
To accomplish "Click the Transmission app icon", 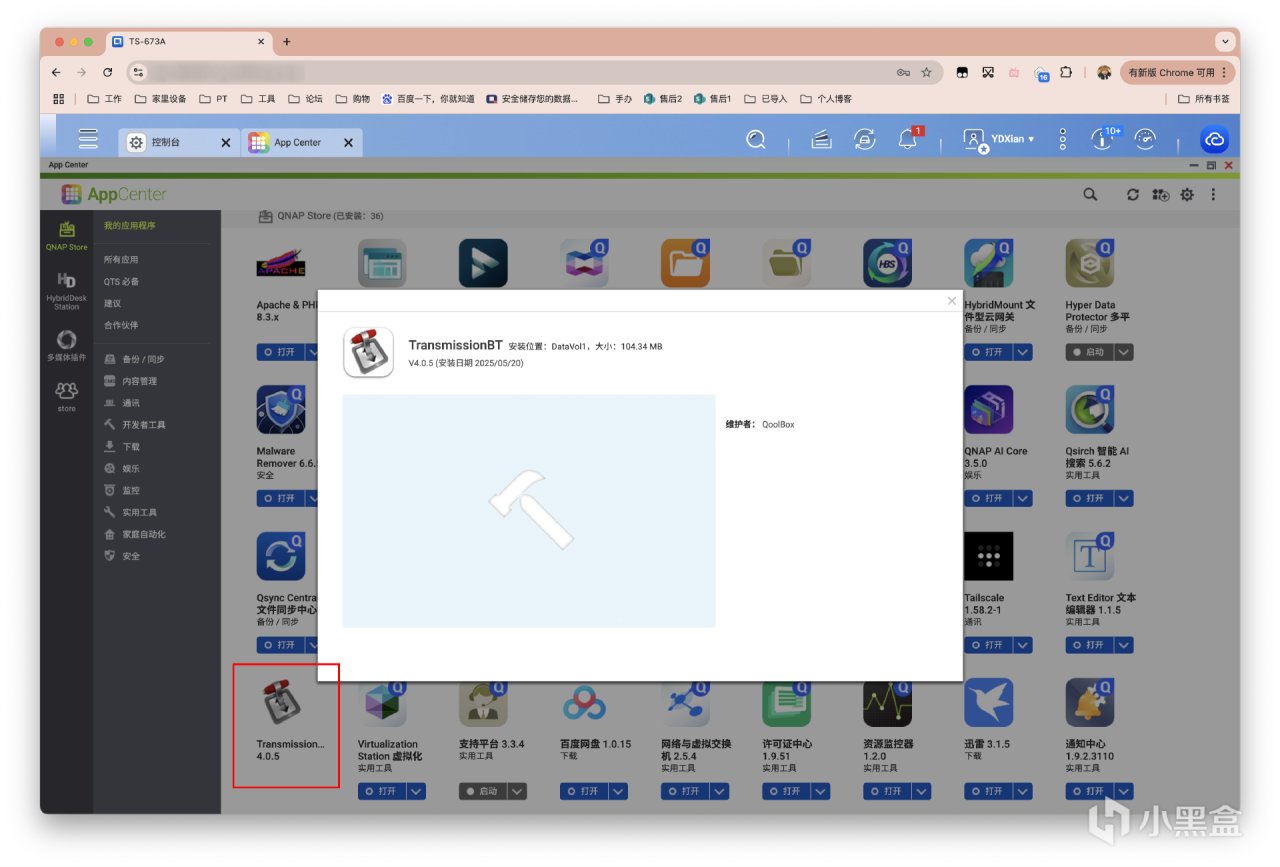I will [283, 703].
